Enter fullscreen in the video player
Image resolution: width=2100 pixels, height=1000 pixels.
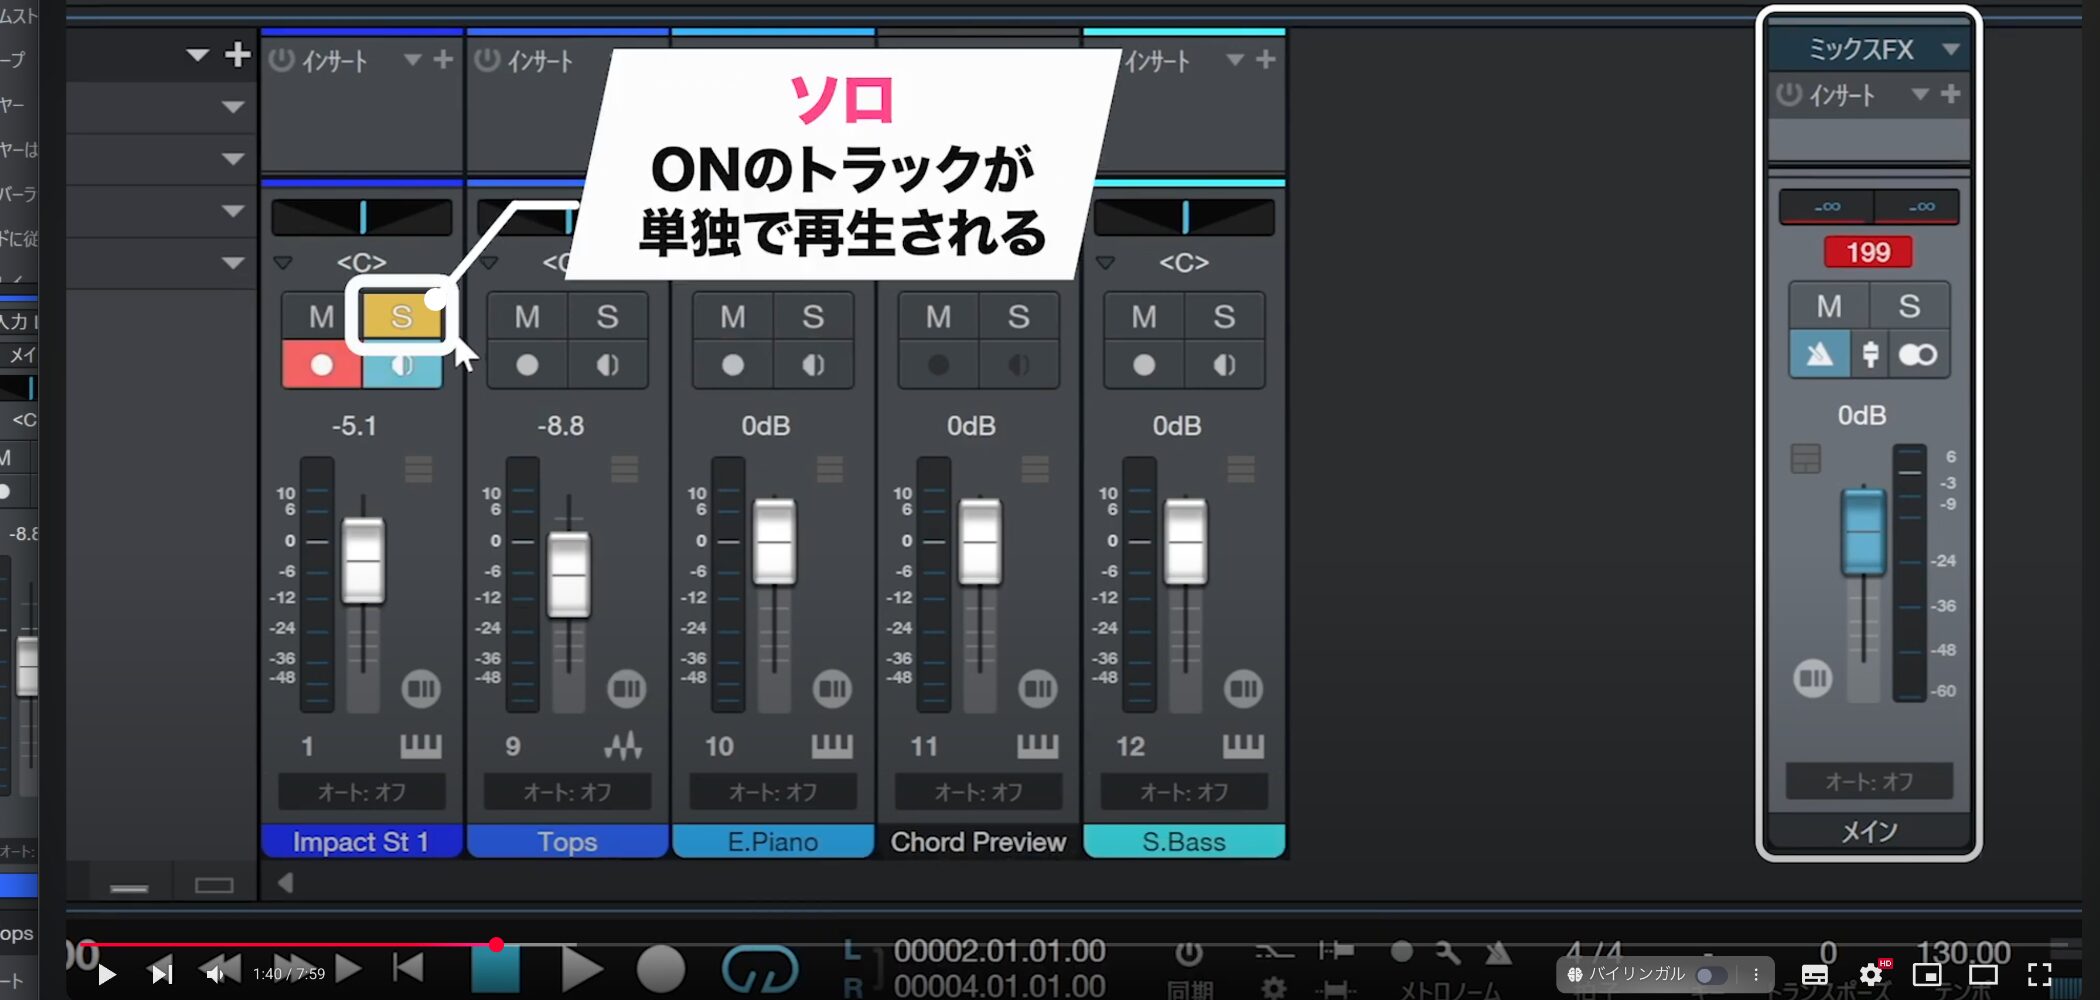point(2040,974)
